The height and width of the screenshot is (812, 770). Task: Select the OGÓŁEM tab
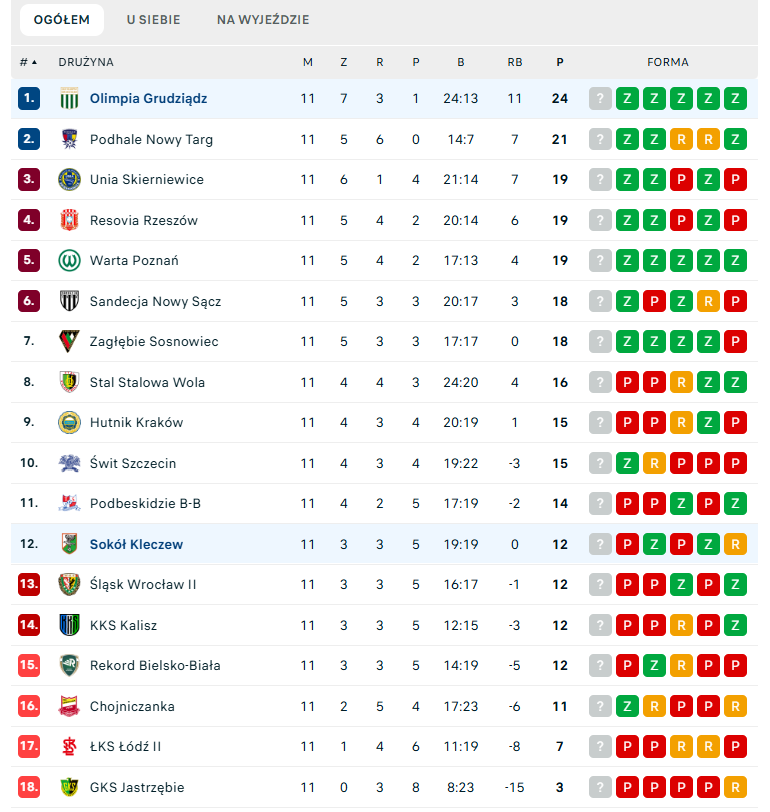point(61,20)
